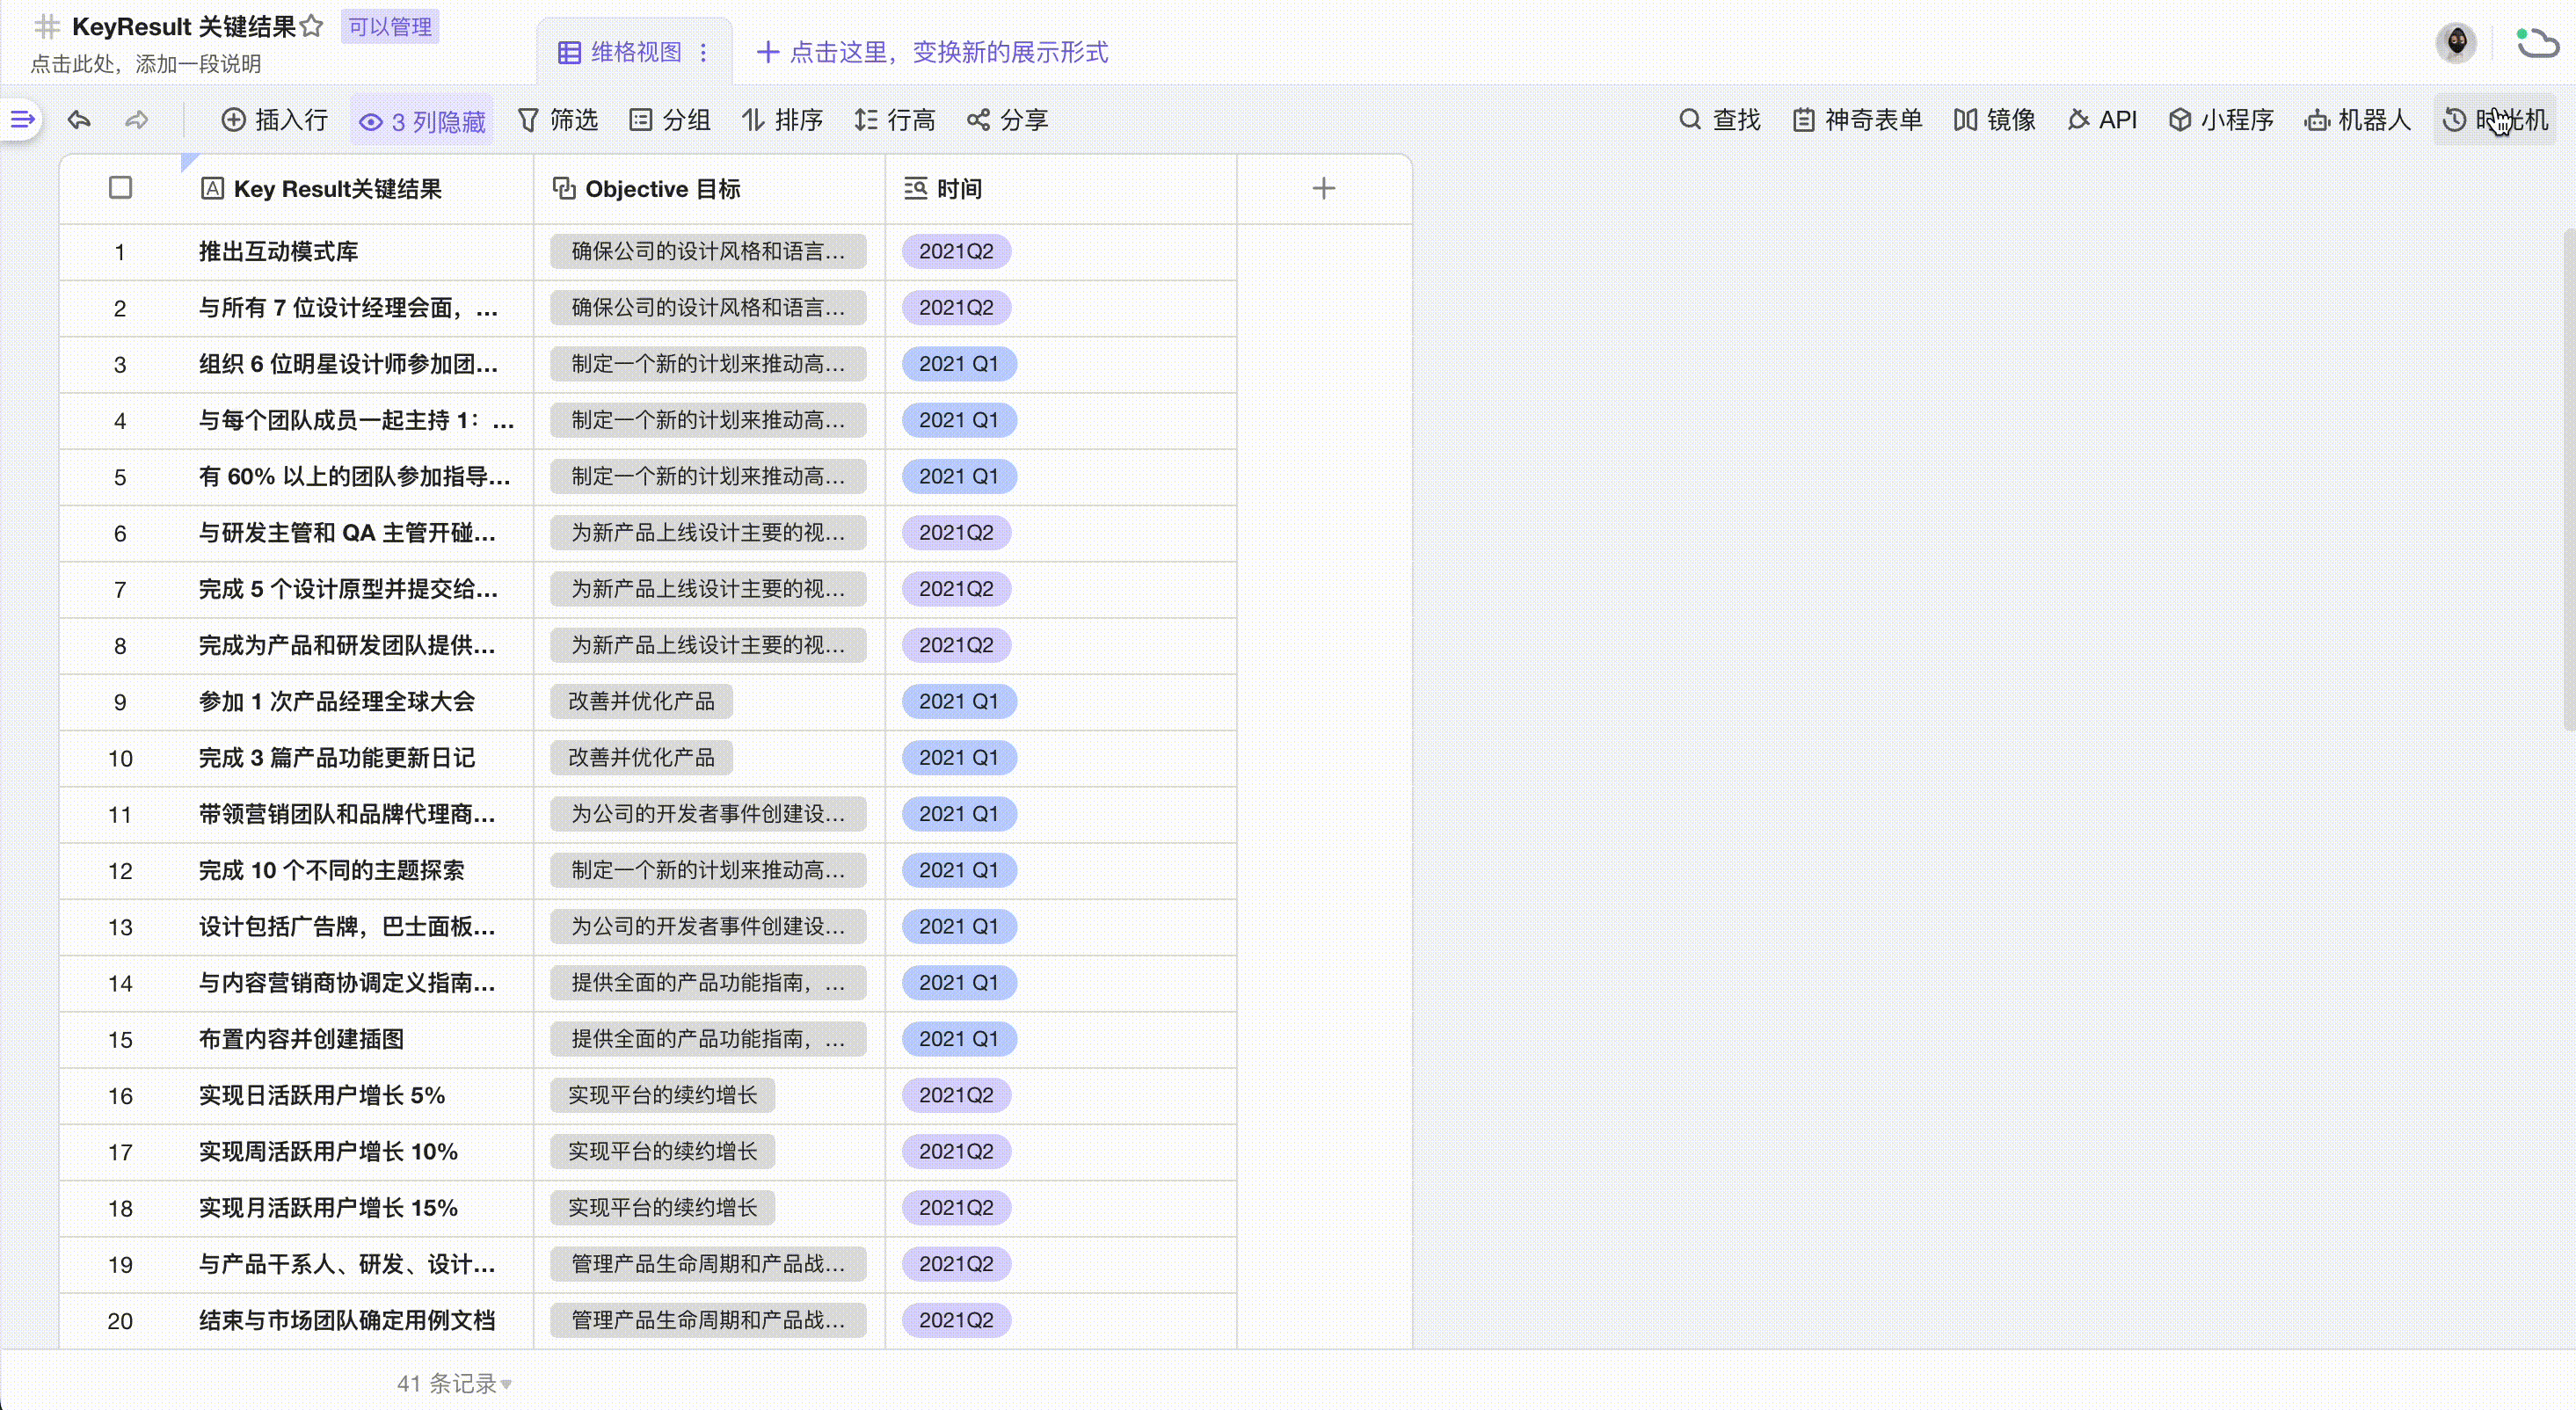Open the 机器人 robot panel

2357,120
